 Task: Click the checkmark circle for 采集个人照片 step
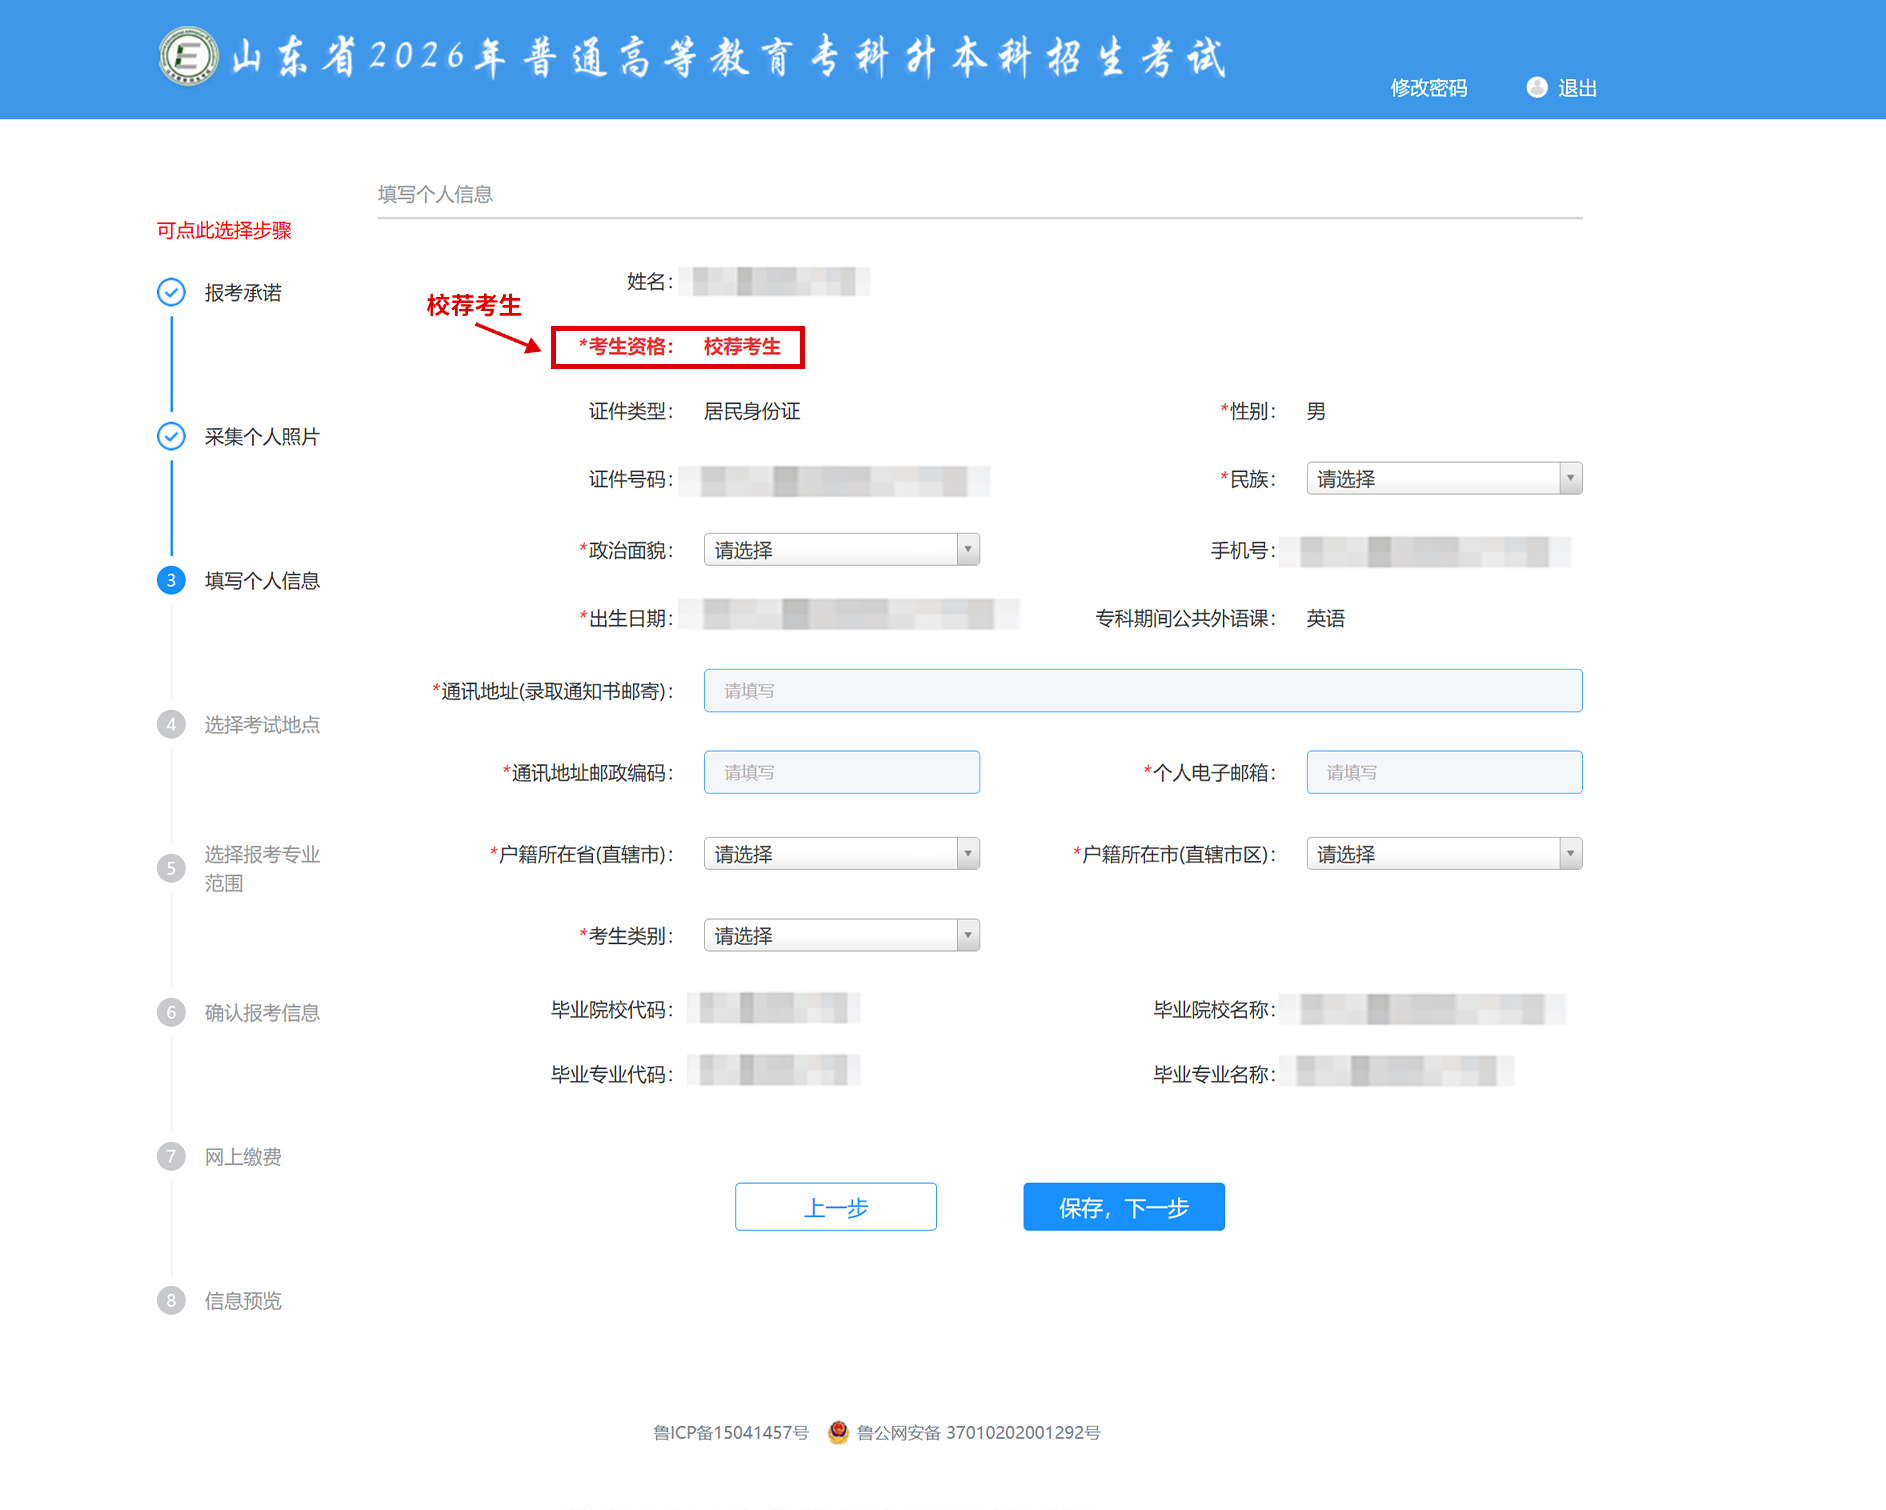click(x=171, y=436)
